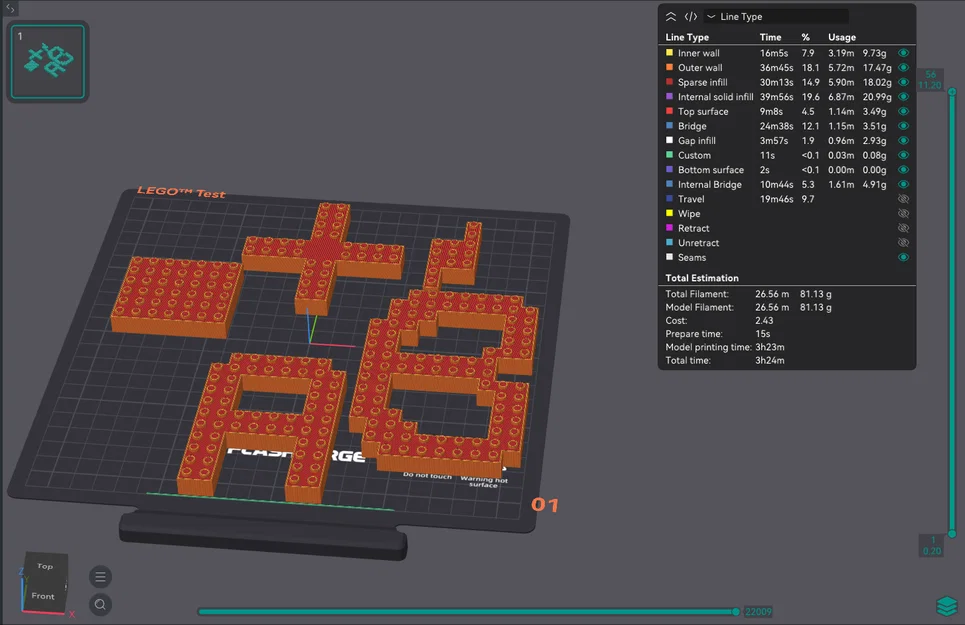Click the LEGO Test plate name label
Image resolution: width=965 pixels, height=625 pixels.
181,192
